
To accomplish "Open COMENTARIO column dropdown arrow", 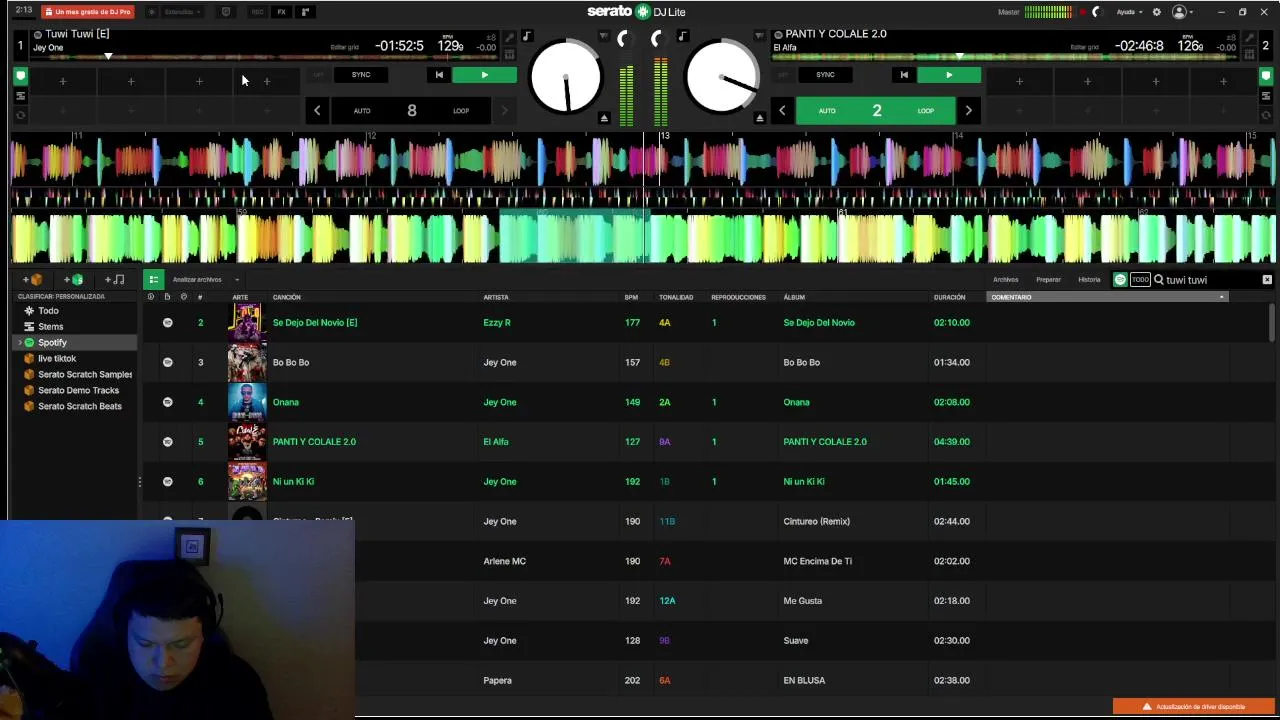I will point(1221,297).
